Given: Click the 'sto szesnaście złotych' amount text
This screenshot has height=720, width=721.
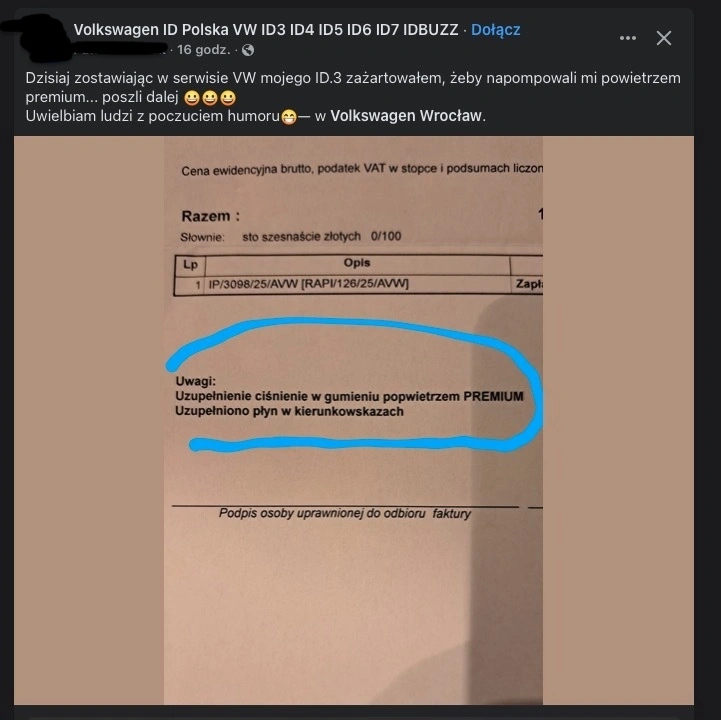Looking at the screenshot, I should pos(302,236).
